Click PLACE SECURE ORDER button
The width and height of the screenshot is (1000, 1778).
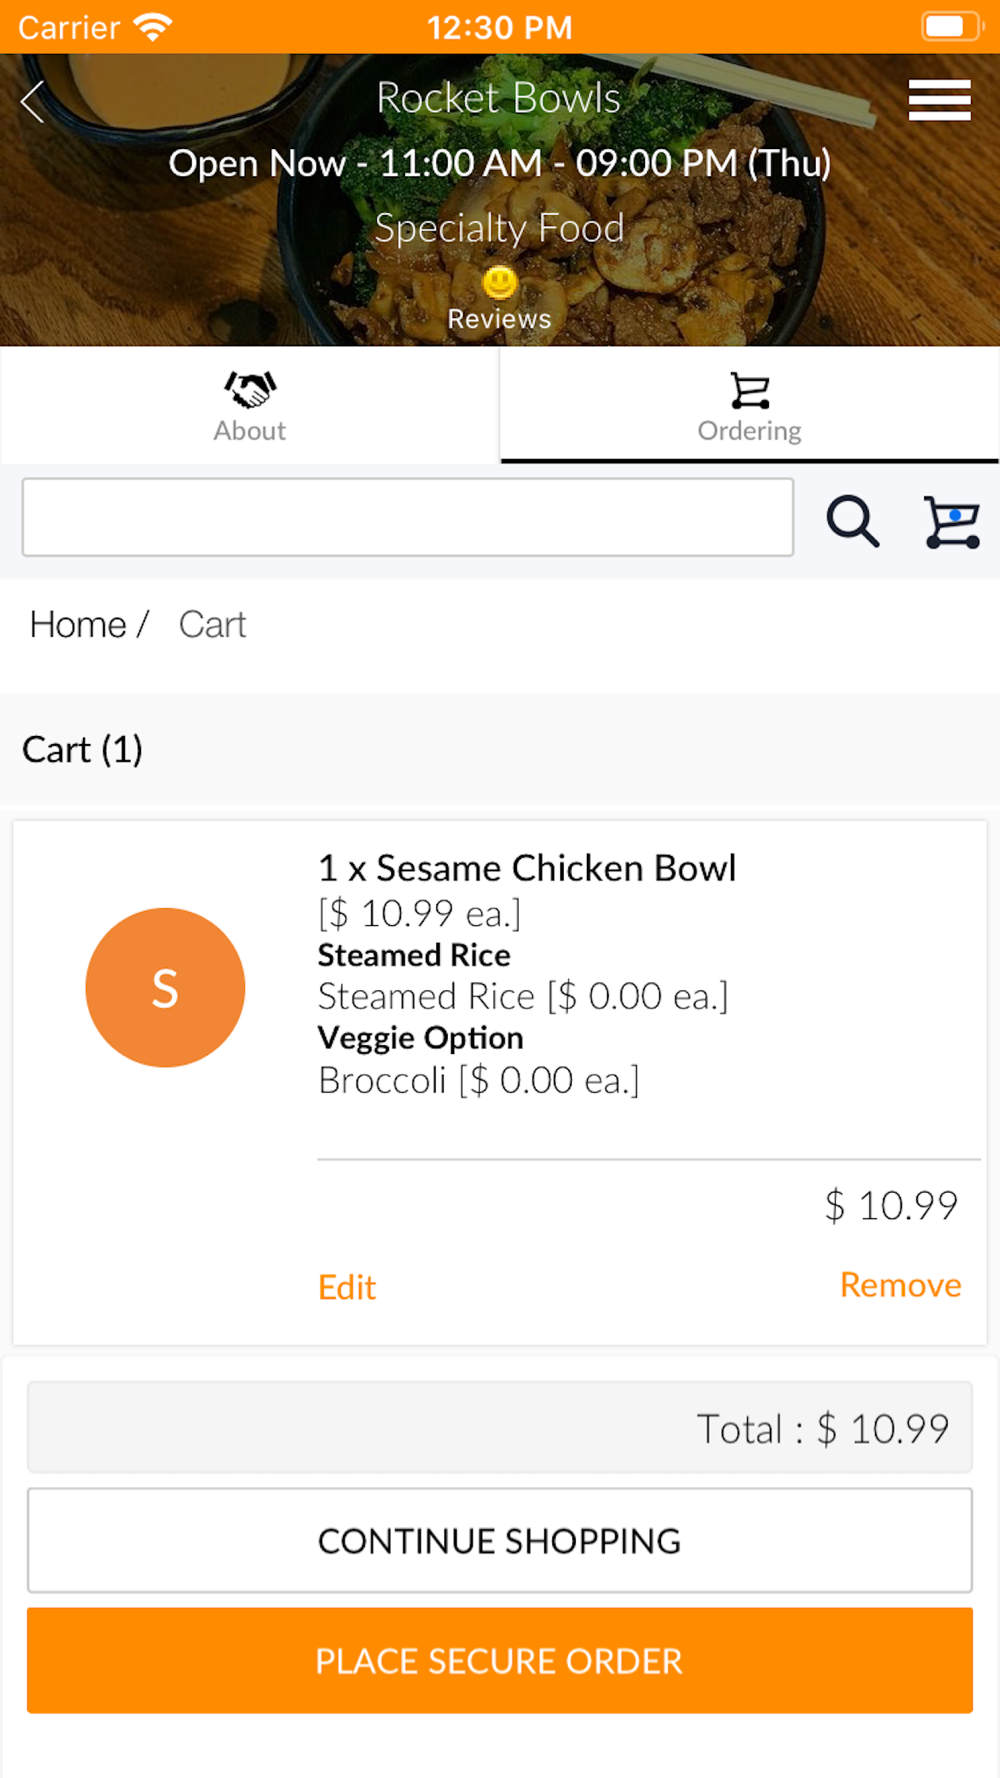point(500,1661)
